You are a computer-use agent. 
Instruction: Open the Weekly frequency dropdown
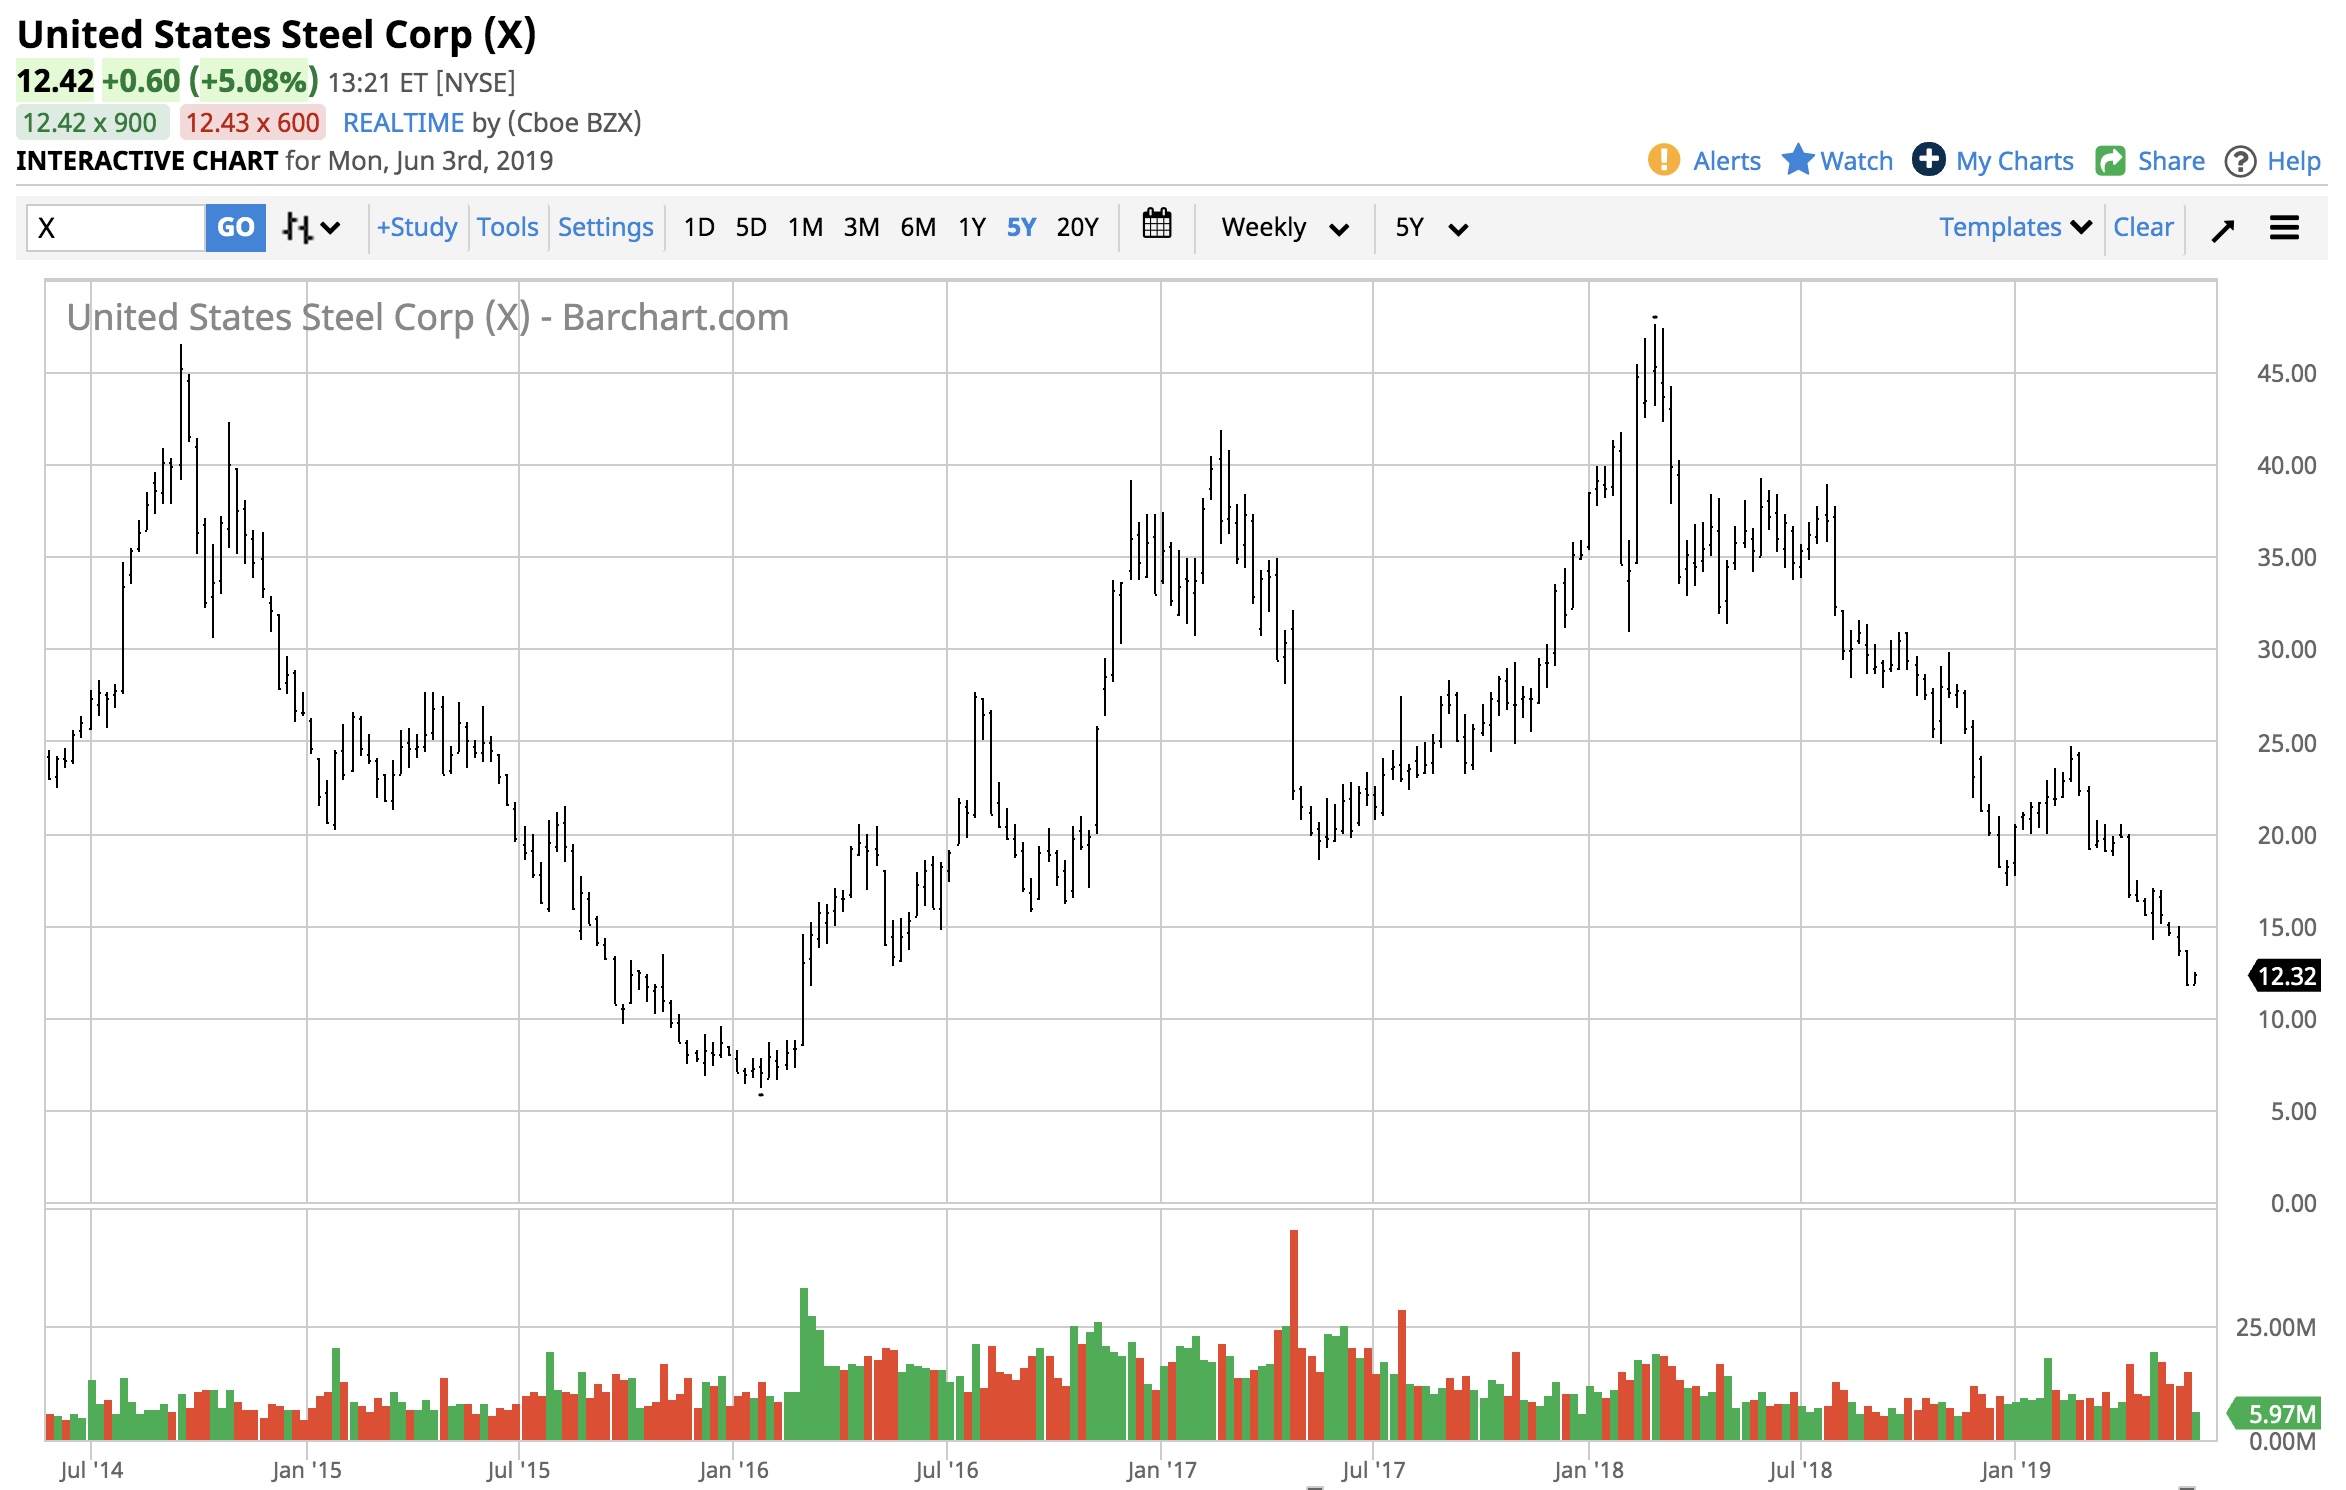coord(1285,228)
